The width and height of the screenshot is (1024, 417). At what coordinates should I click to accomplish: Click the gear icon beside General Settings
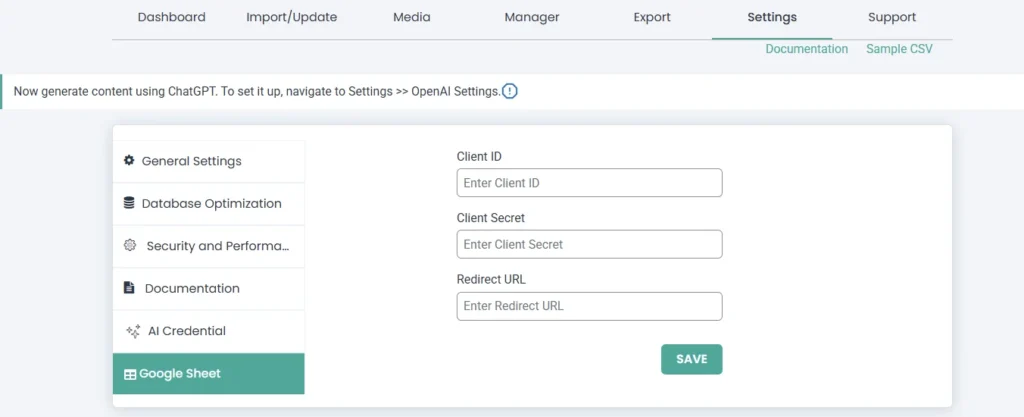pos(129,161)
